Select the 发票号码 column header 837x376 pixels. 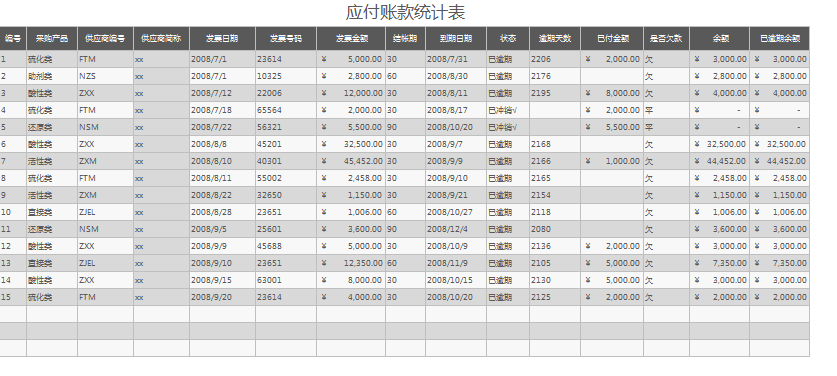(x=286, y=38)
